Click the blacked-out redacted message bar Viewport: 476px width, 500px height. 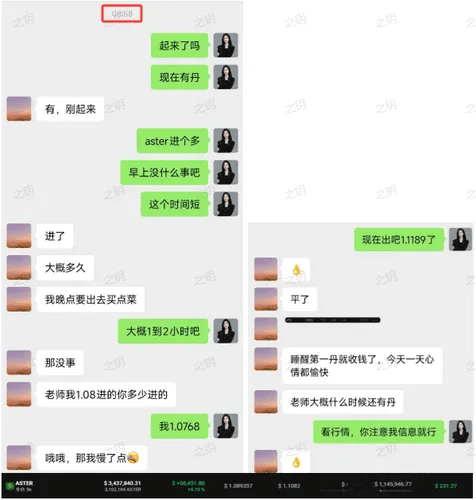click(x=333, y=320)
